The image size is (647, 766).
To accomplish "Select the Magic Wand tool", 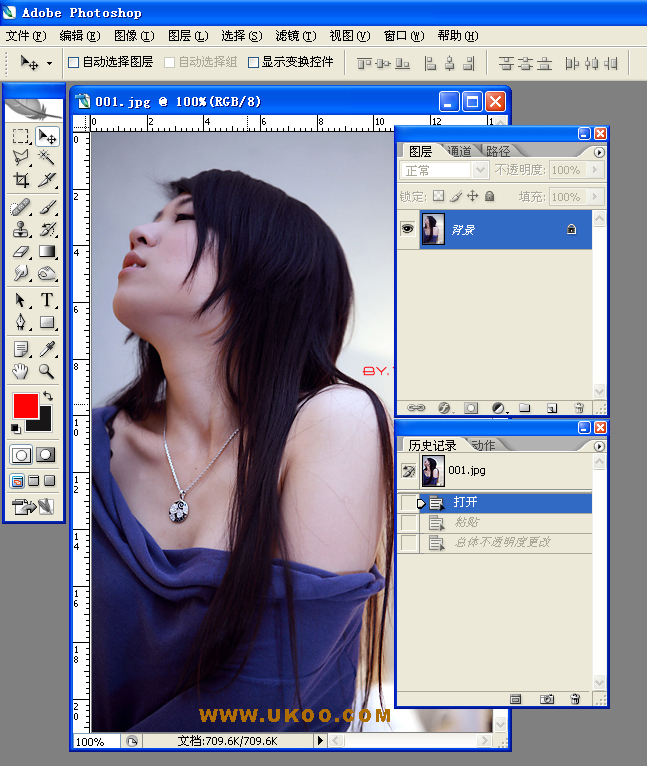I will pos(47,158).
